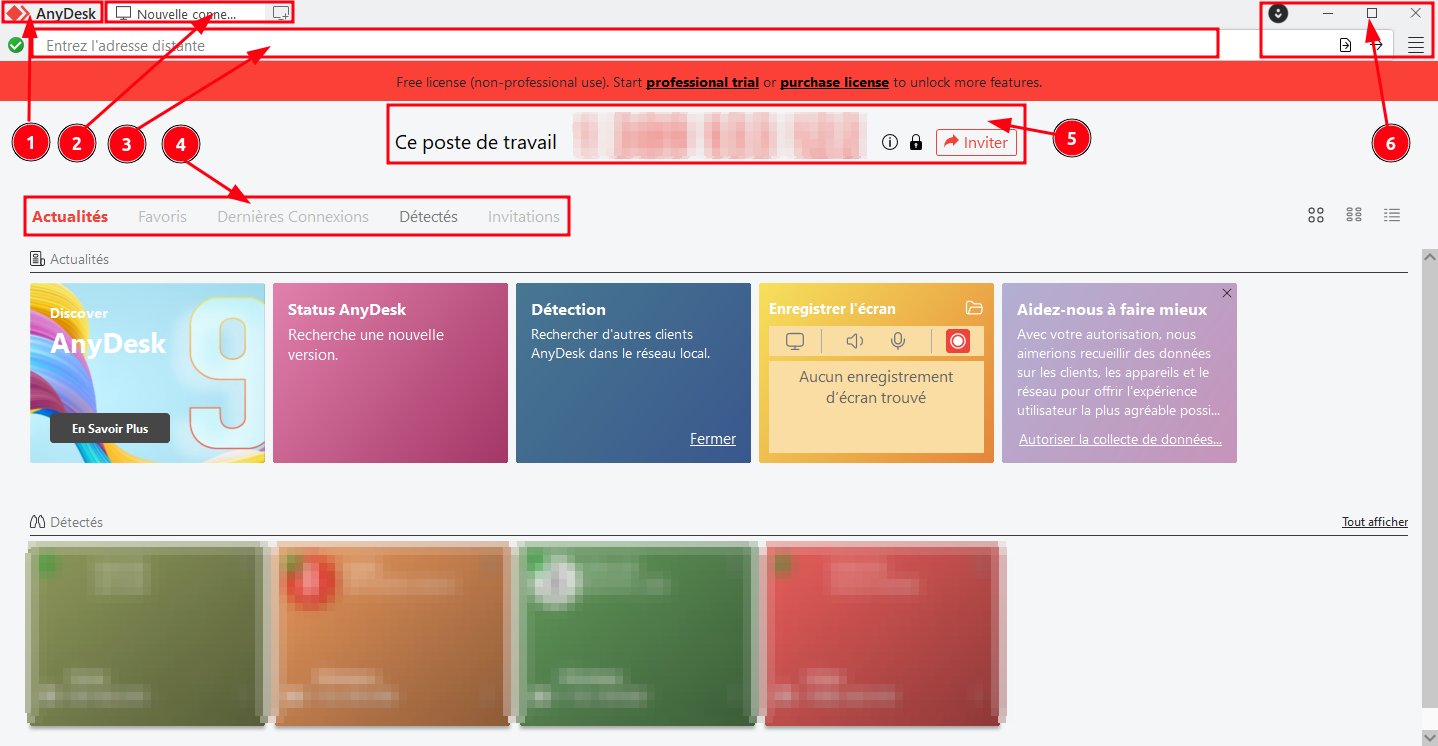This screenshot has height=746, width=1438.
Task: Click the padlock icon next to Inviter
Action: [x=916, y=143]
